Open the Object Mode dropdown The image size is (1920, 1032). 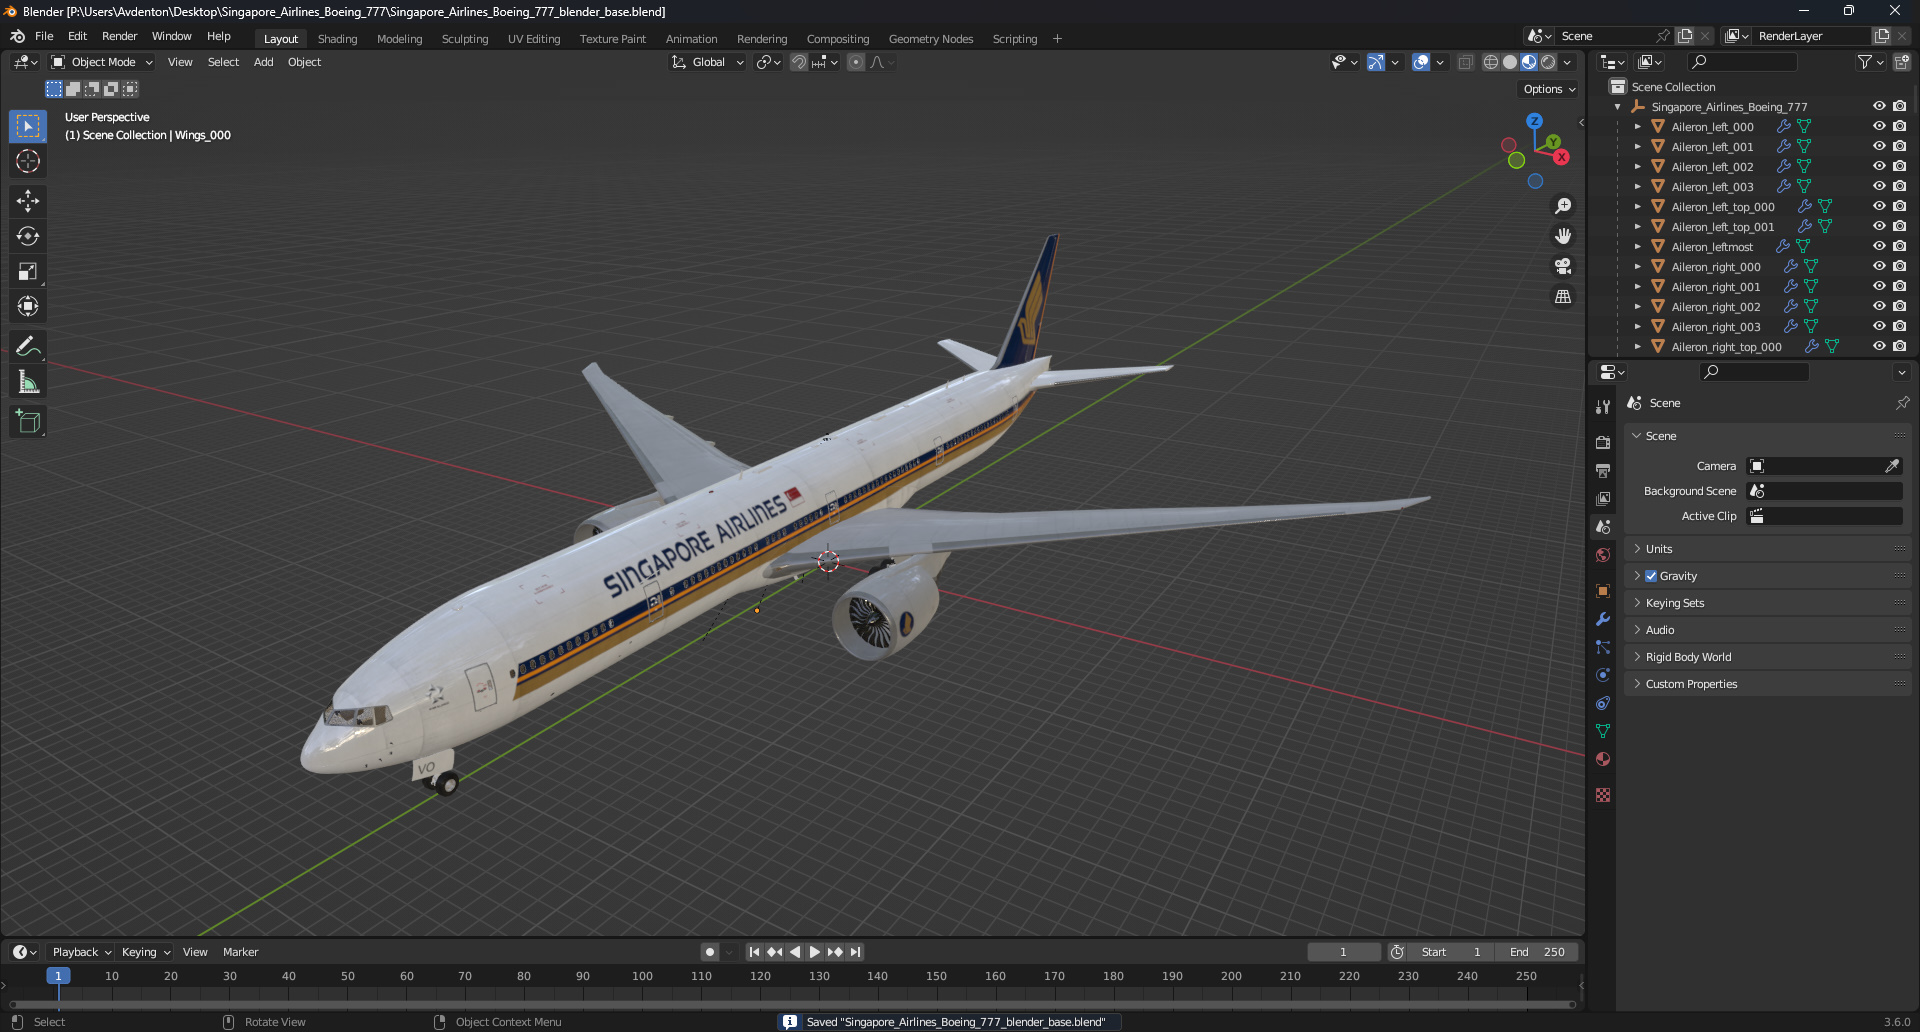[102, 62]
